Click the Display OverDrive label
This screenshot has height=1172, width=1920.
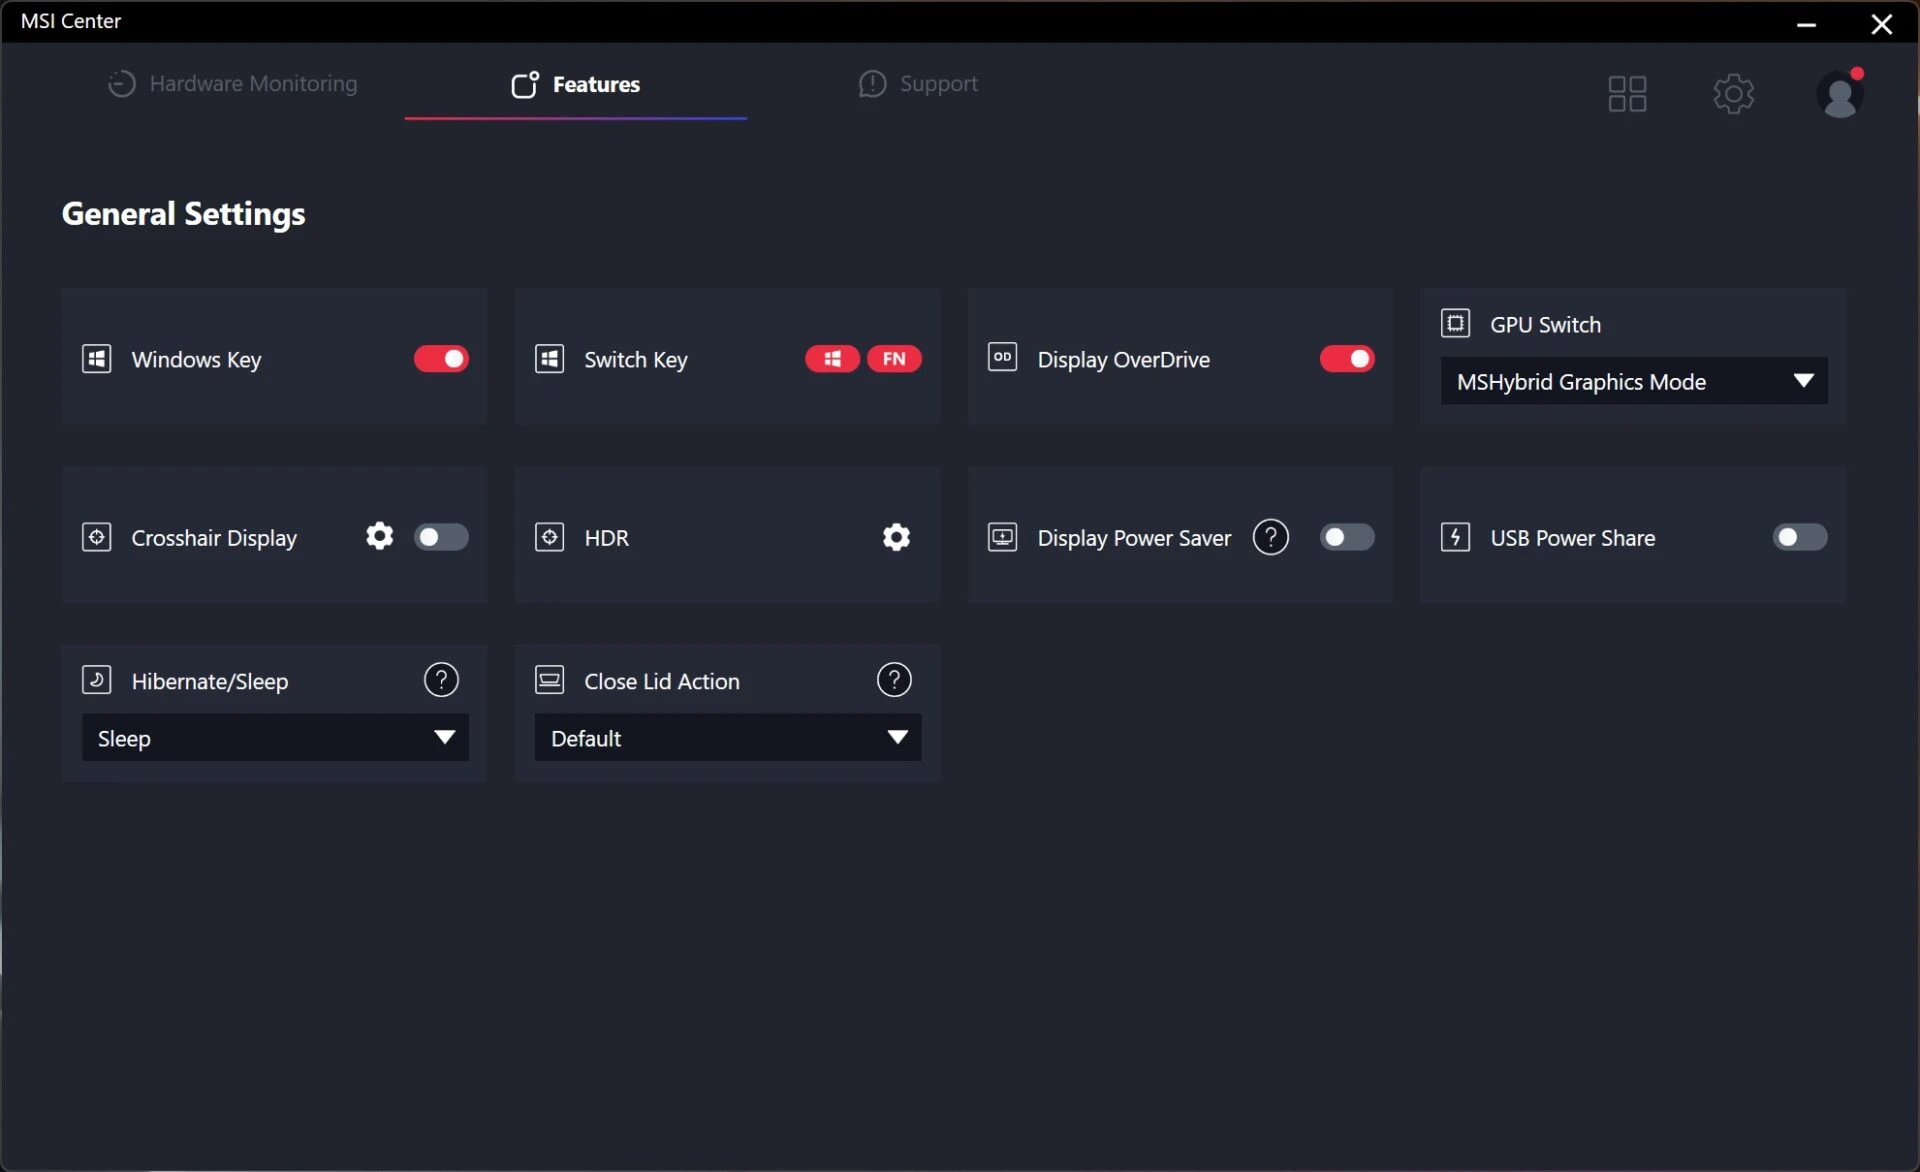click(x=1123, y=360)
